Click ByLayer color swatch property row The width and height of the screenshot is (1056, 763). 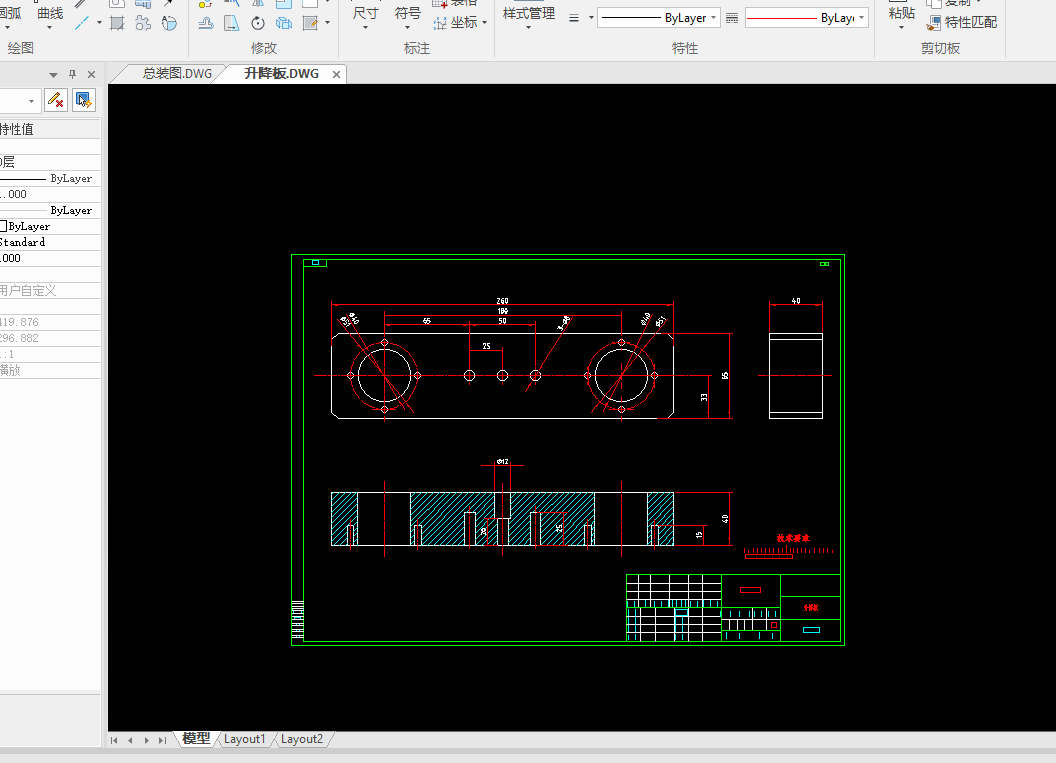pos(50,226)
